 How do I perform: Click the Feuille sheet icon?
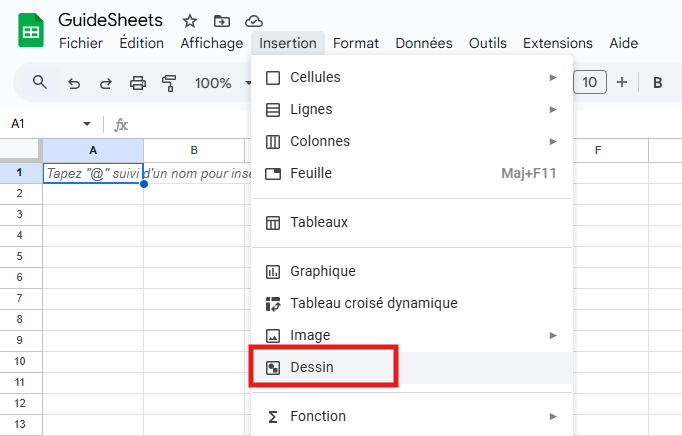click(273, 174)
